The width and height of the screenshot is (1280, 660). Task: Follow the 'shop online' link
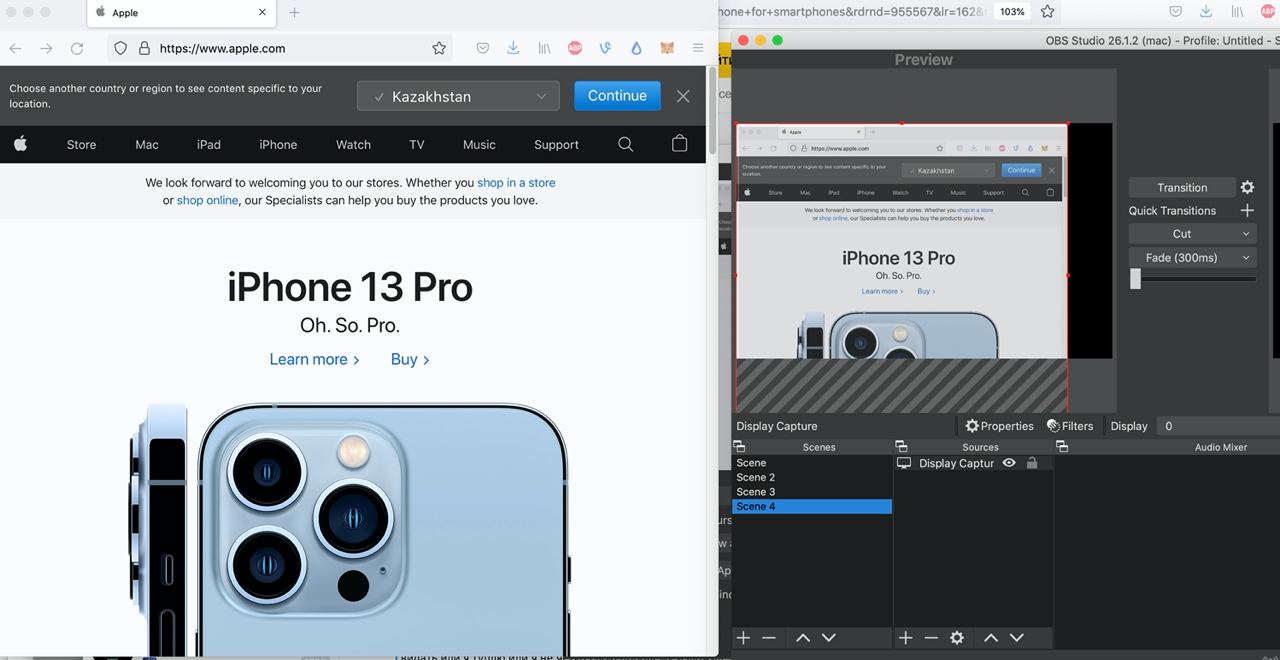pyautogui.click(x=207, y=200)
